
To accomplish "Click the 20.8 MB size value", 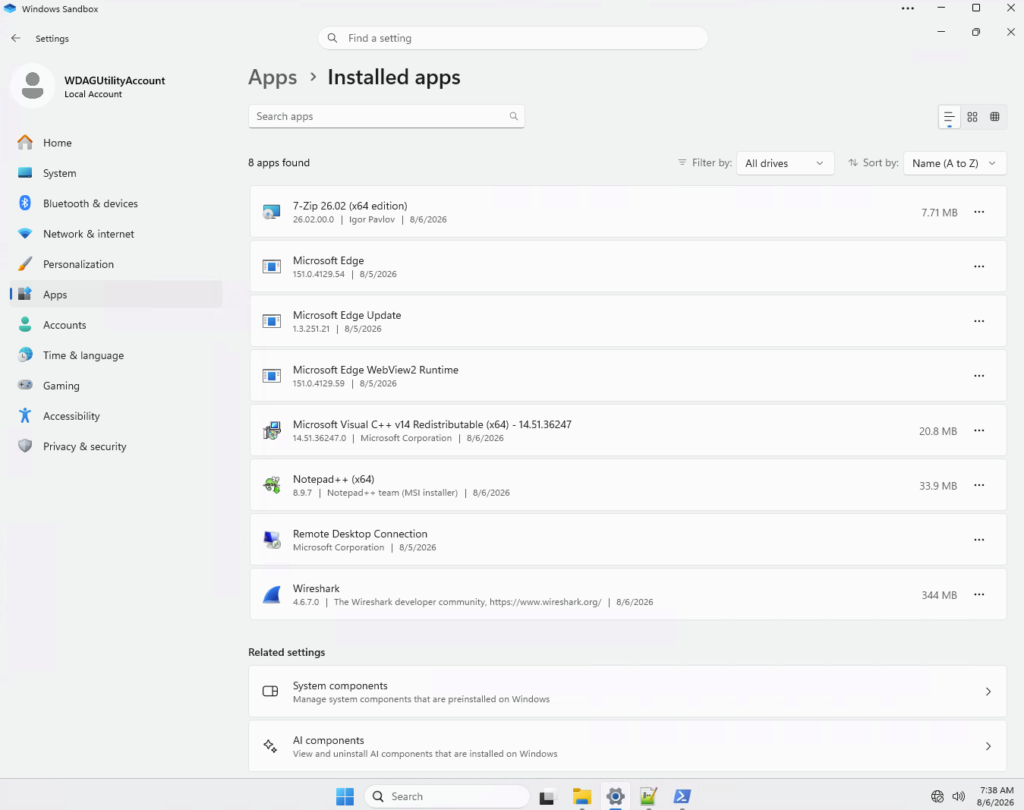I will coord(938,431).
